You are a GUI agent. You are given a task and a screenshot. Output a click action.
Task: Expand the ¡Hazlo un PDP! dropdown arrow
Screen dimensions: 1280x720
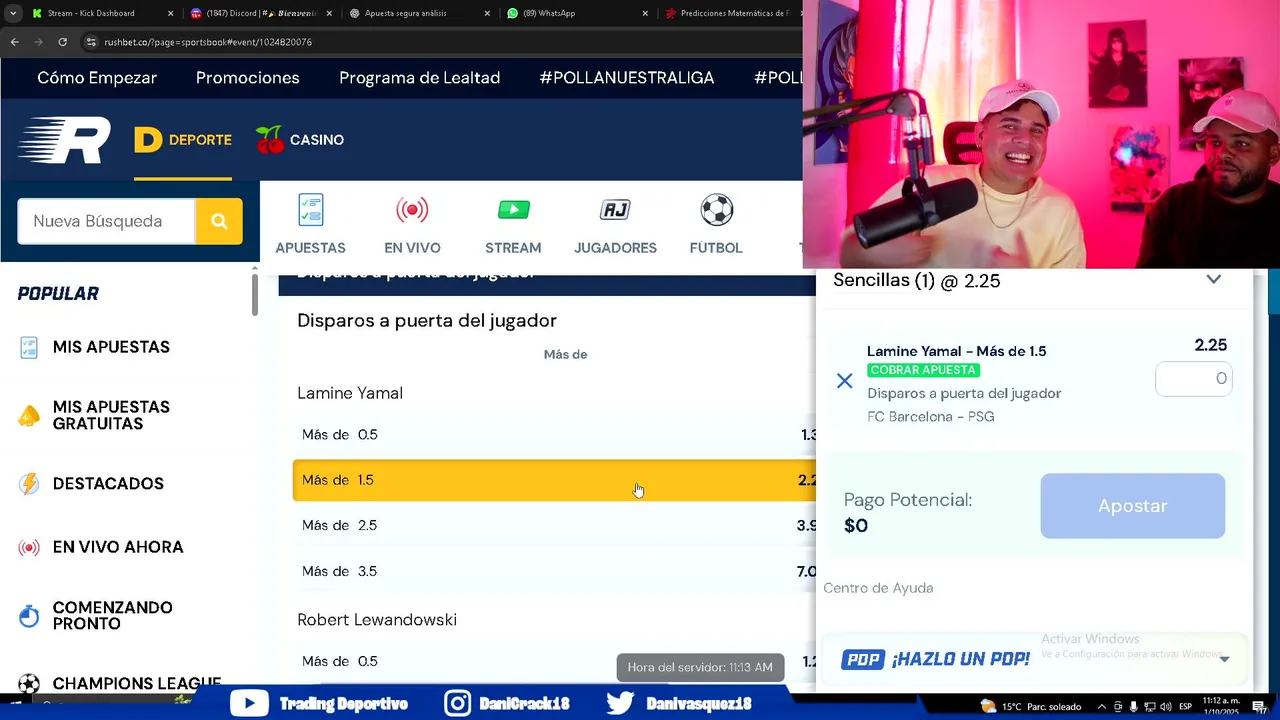1224,659
